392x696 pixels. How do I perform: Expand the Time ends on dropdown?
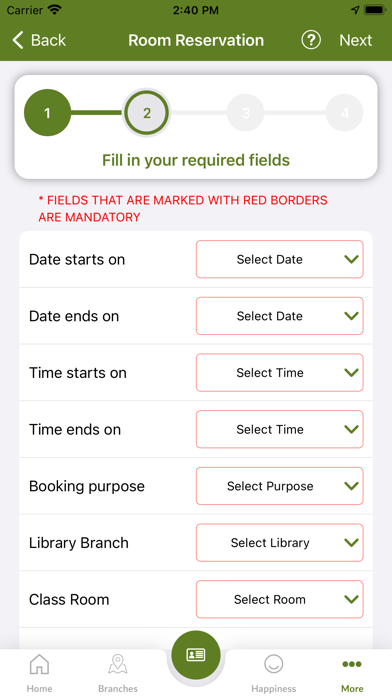[x=280, y=429]
